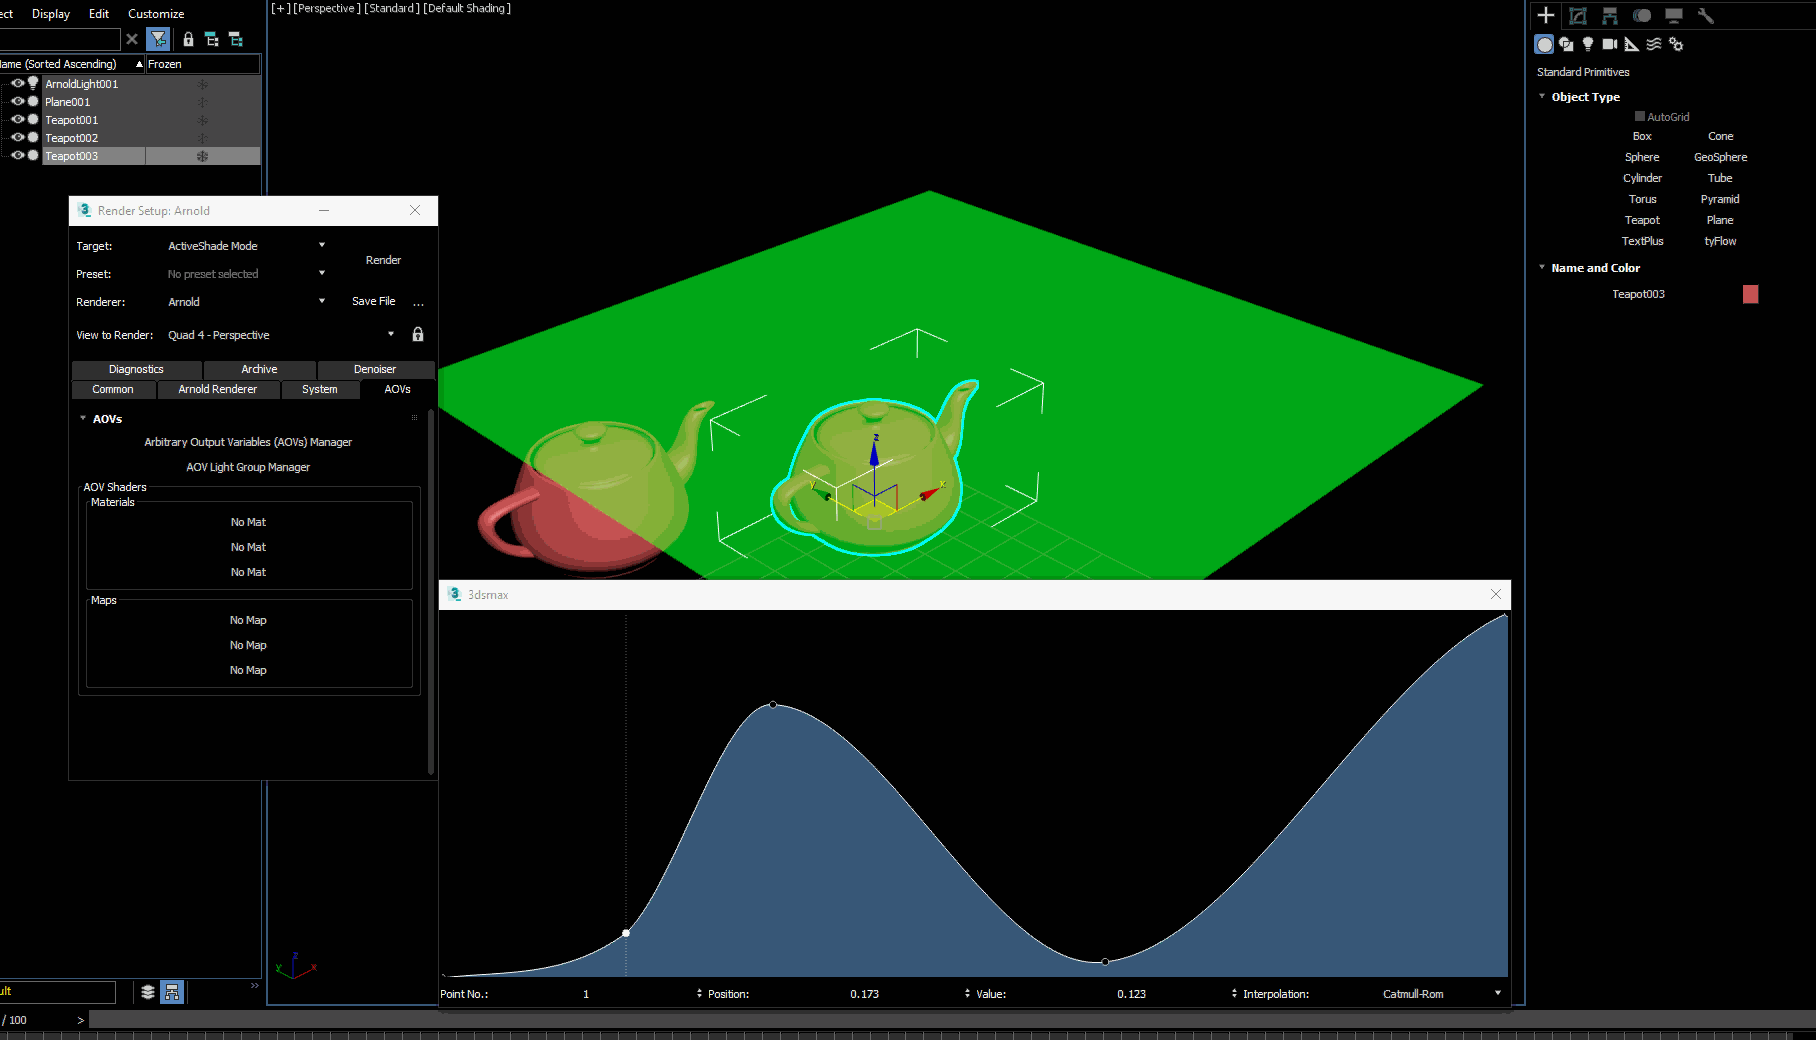This screenshot has width=1816, height=1040.
Task: Toggle visibility eye of Plane001
Action: tap(17, 101)
